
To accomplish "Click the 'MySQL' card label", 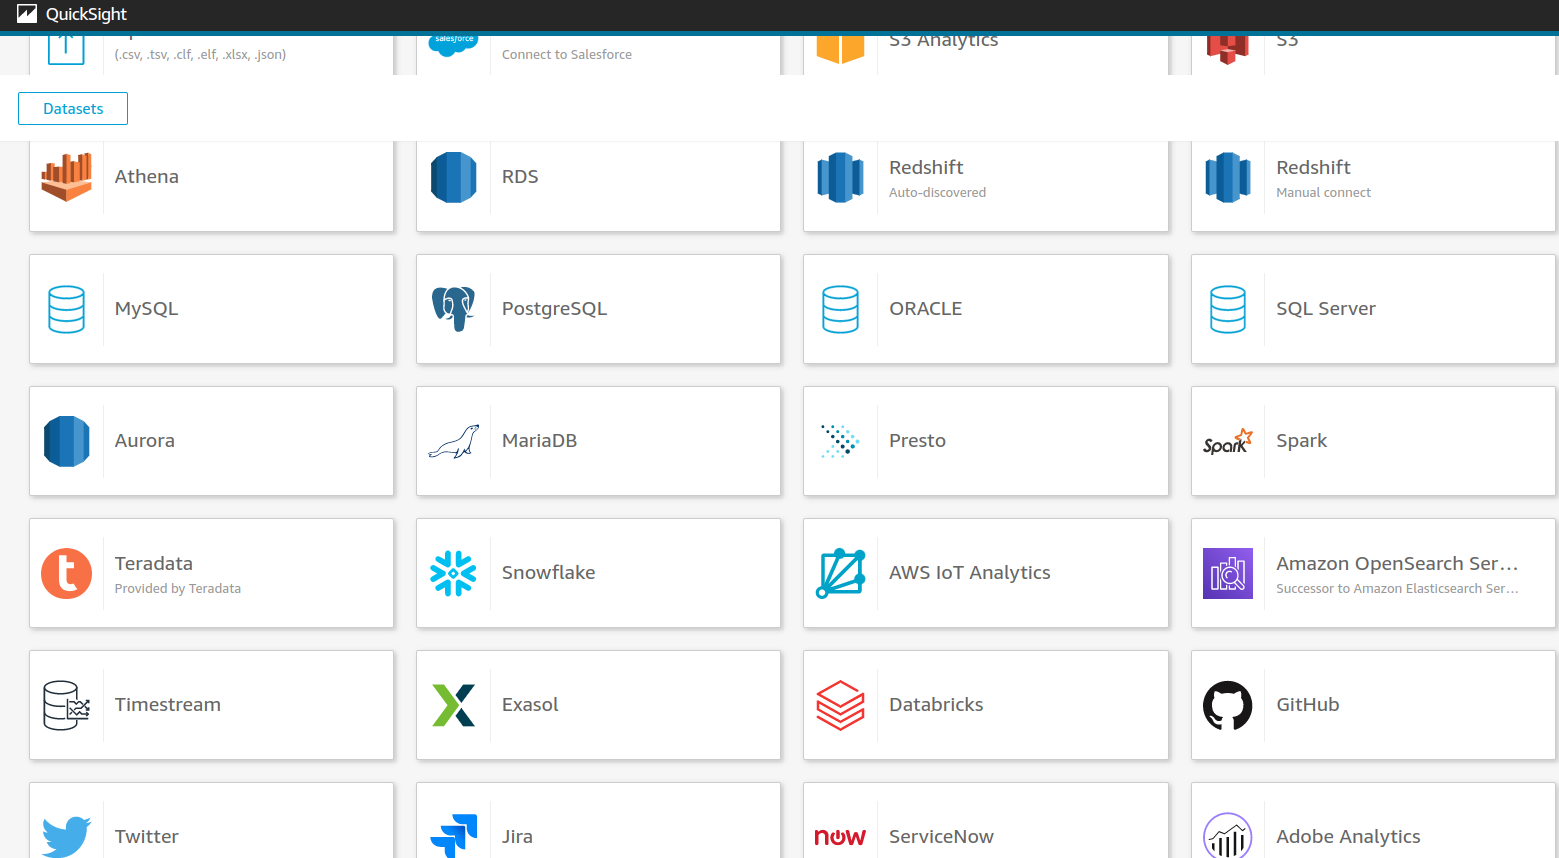I will [x=146, y=309].
